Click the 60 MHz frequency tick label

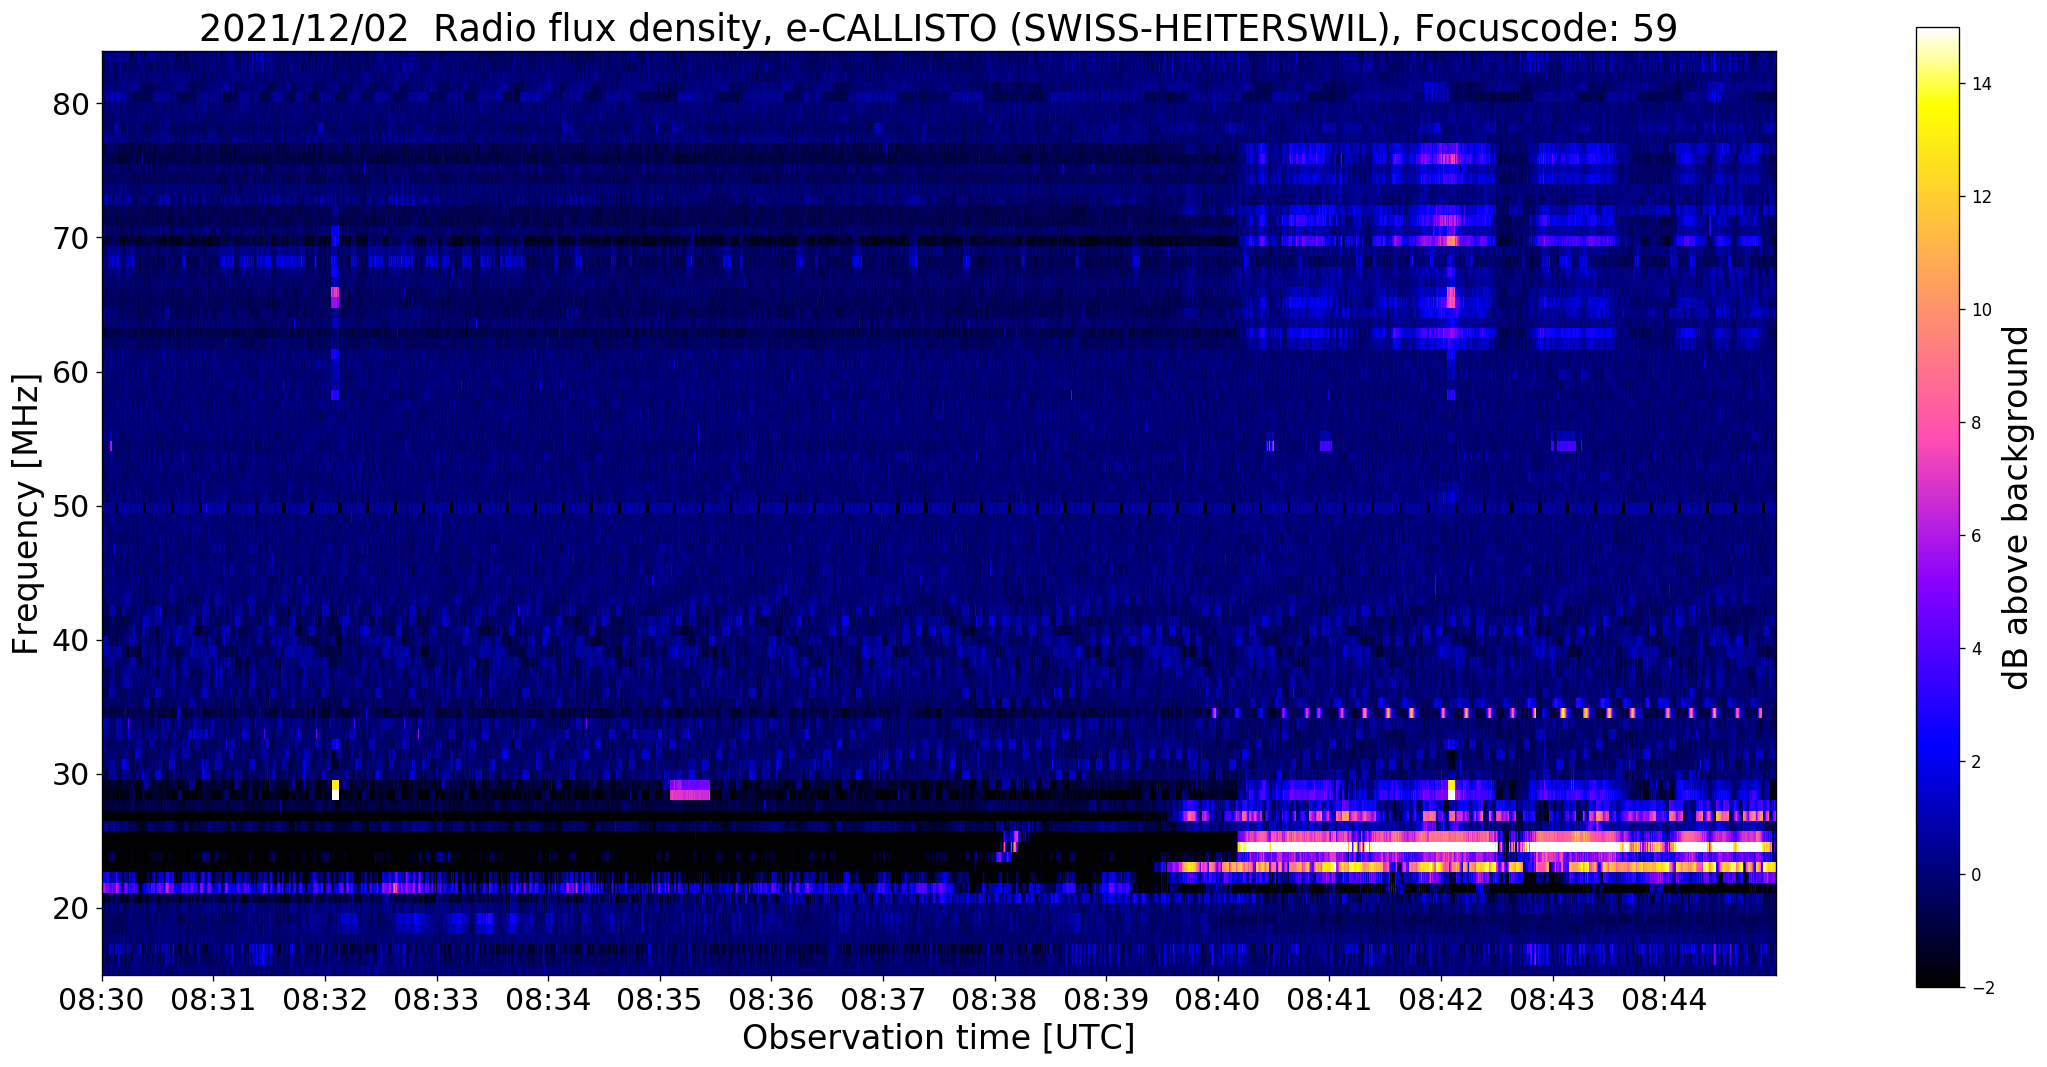70,372
